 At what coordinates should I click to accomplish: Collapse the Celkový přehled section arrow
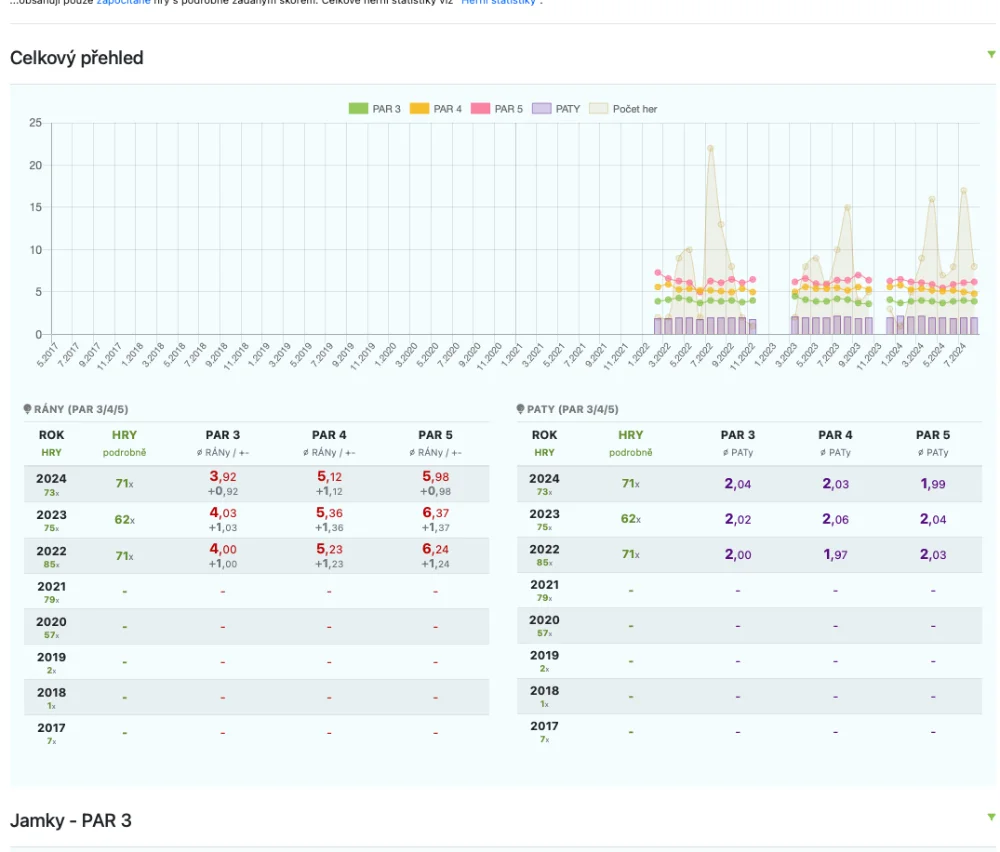pyautogui.click(x=991, y=55)
